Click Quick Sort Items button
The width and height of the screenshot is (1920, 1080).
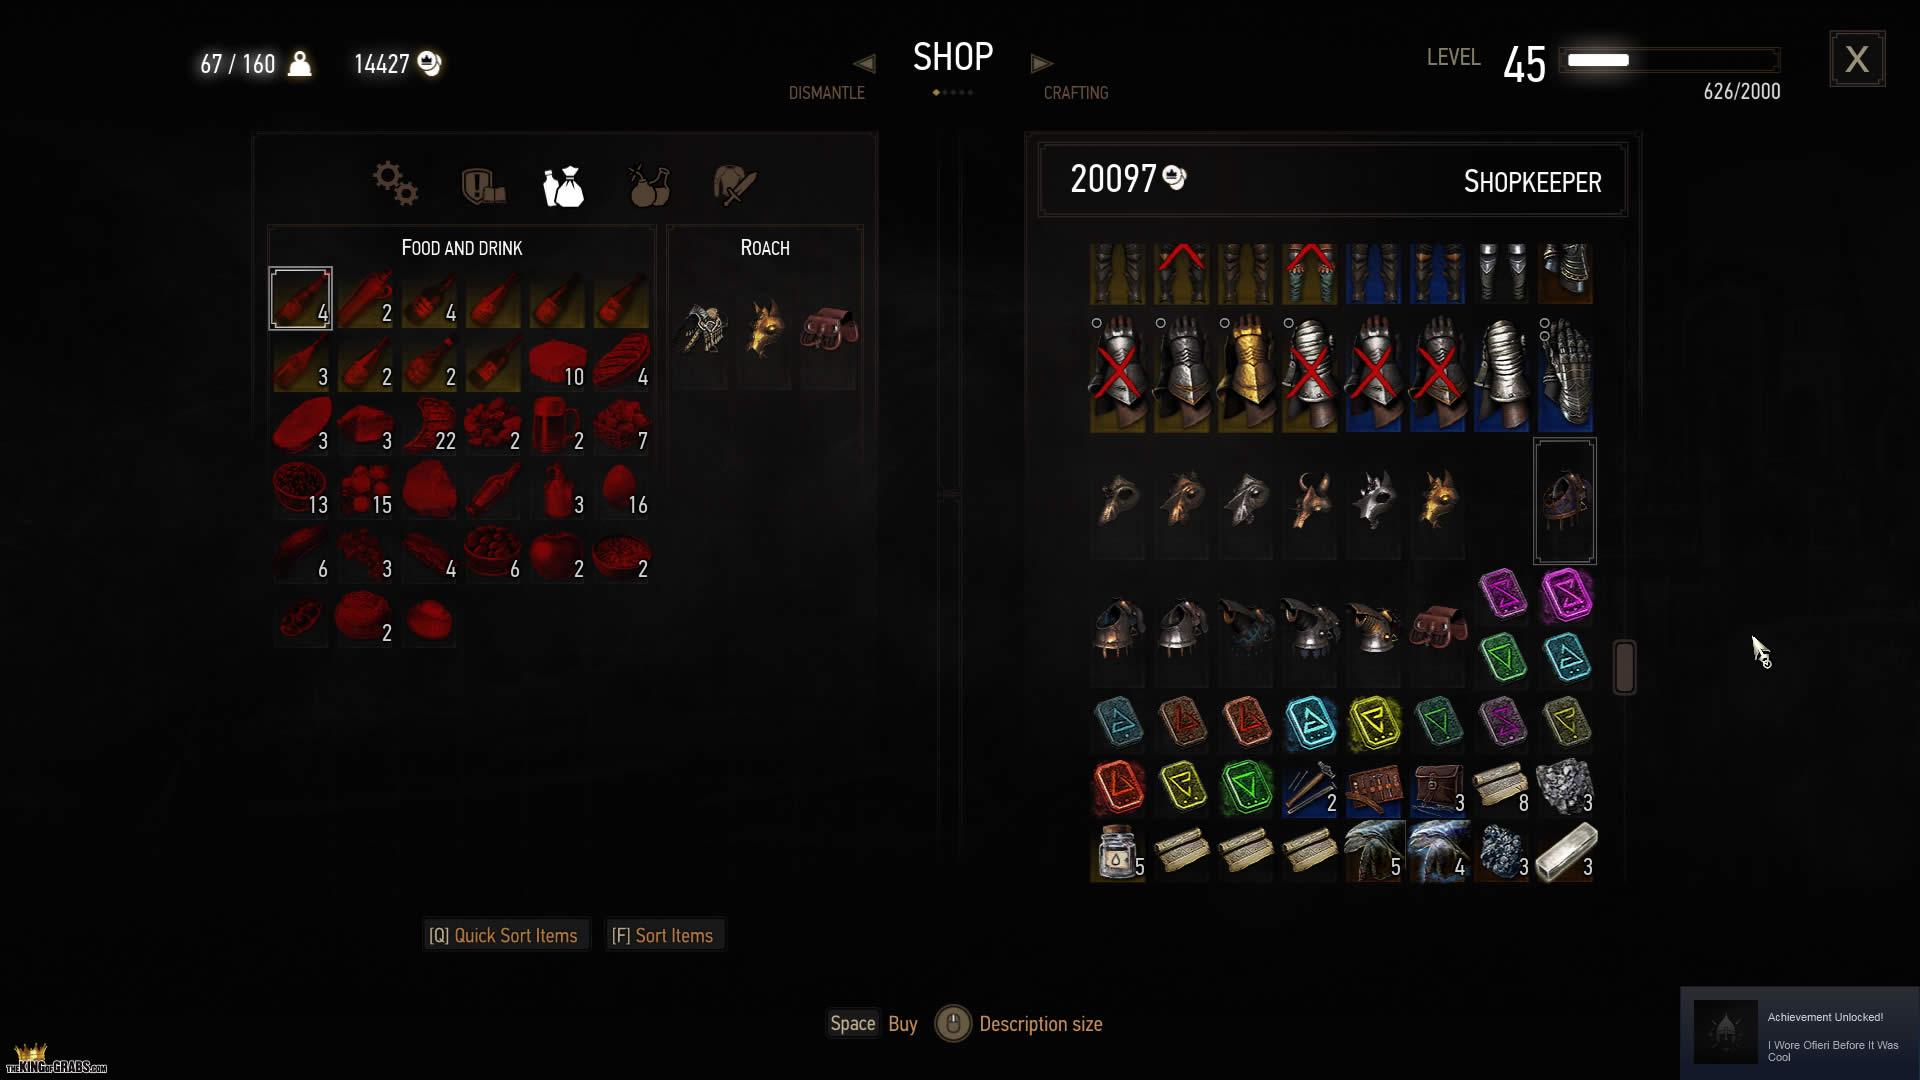[504, 935]
